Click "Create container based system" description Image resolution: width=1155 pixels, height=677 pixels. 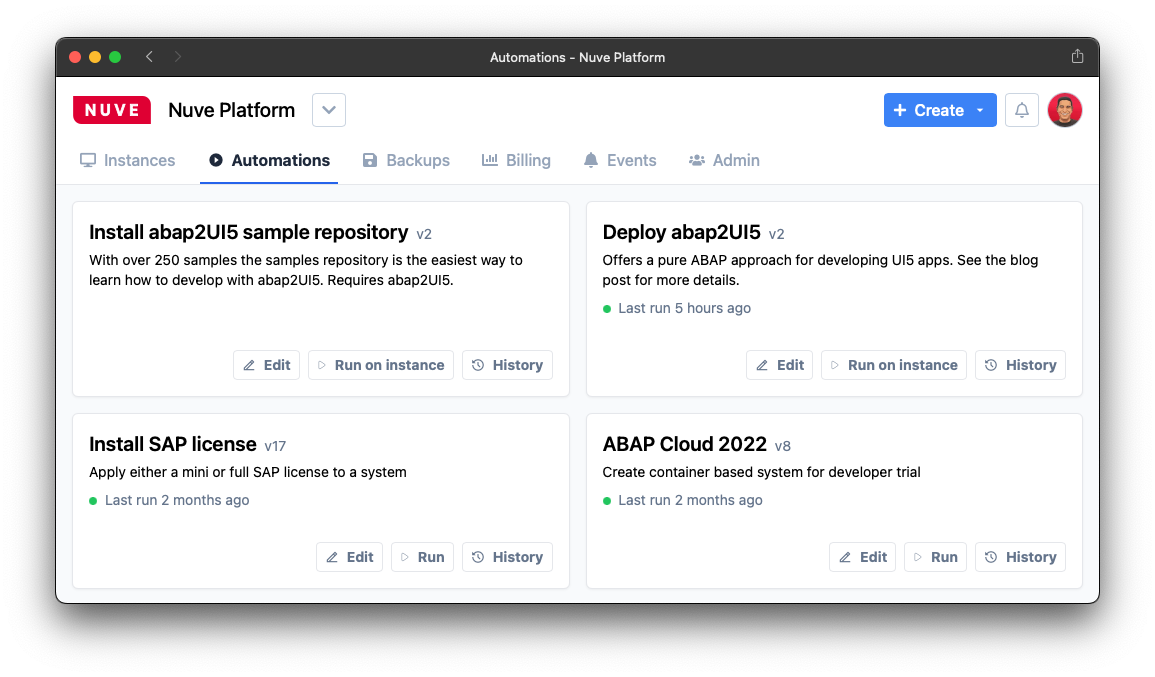761,472
